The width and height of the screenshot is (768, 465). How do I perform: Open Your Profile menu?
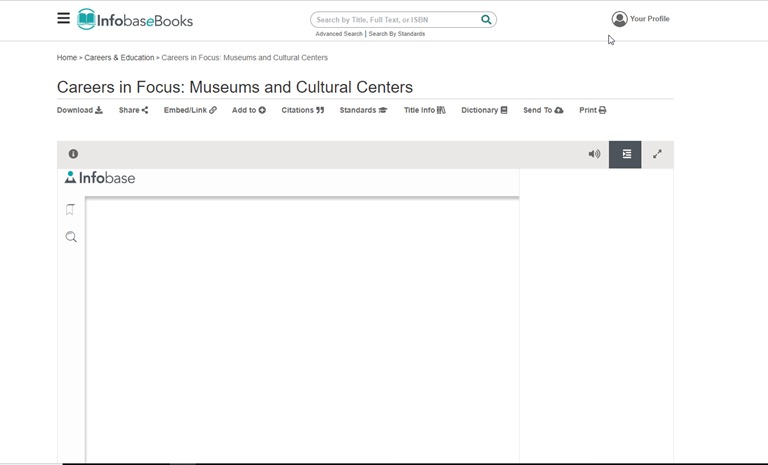(x=640, y=19)
